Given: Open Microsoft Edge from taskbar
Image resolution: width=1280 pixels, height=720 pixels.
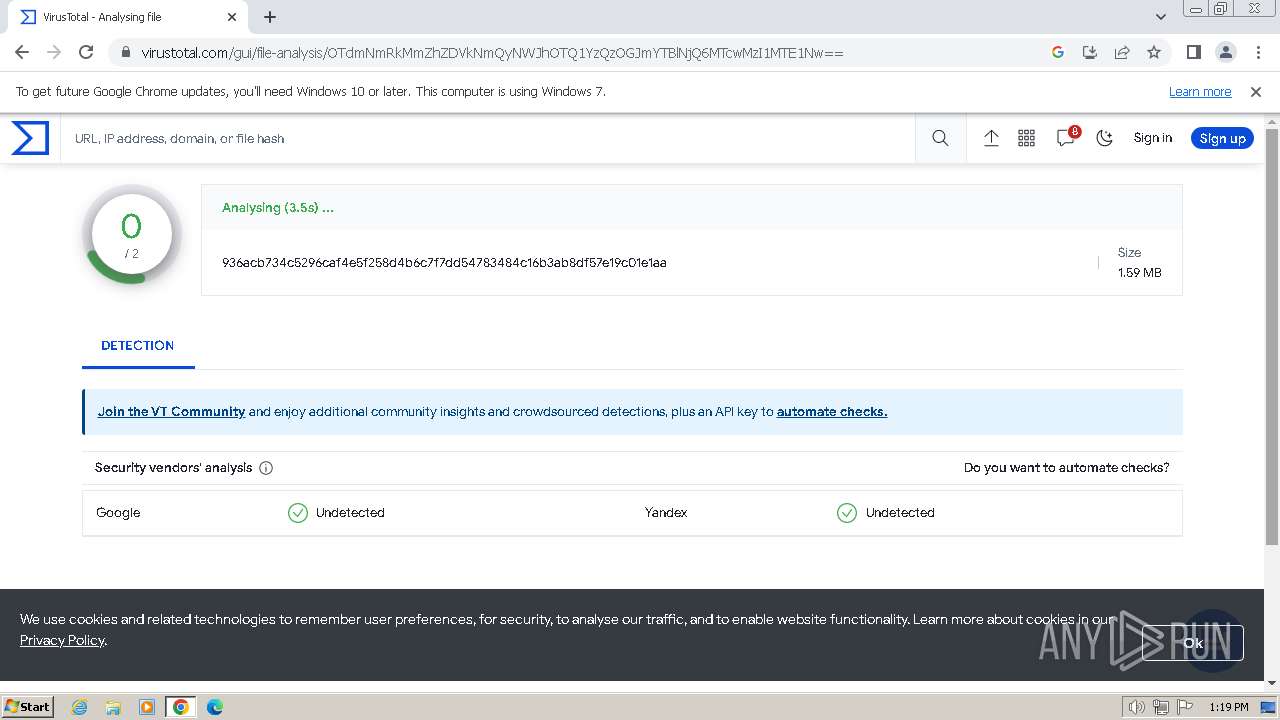Looking at the screenshot, I should pos(214,707).
